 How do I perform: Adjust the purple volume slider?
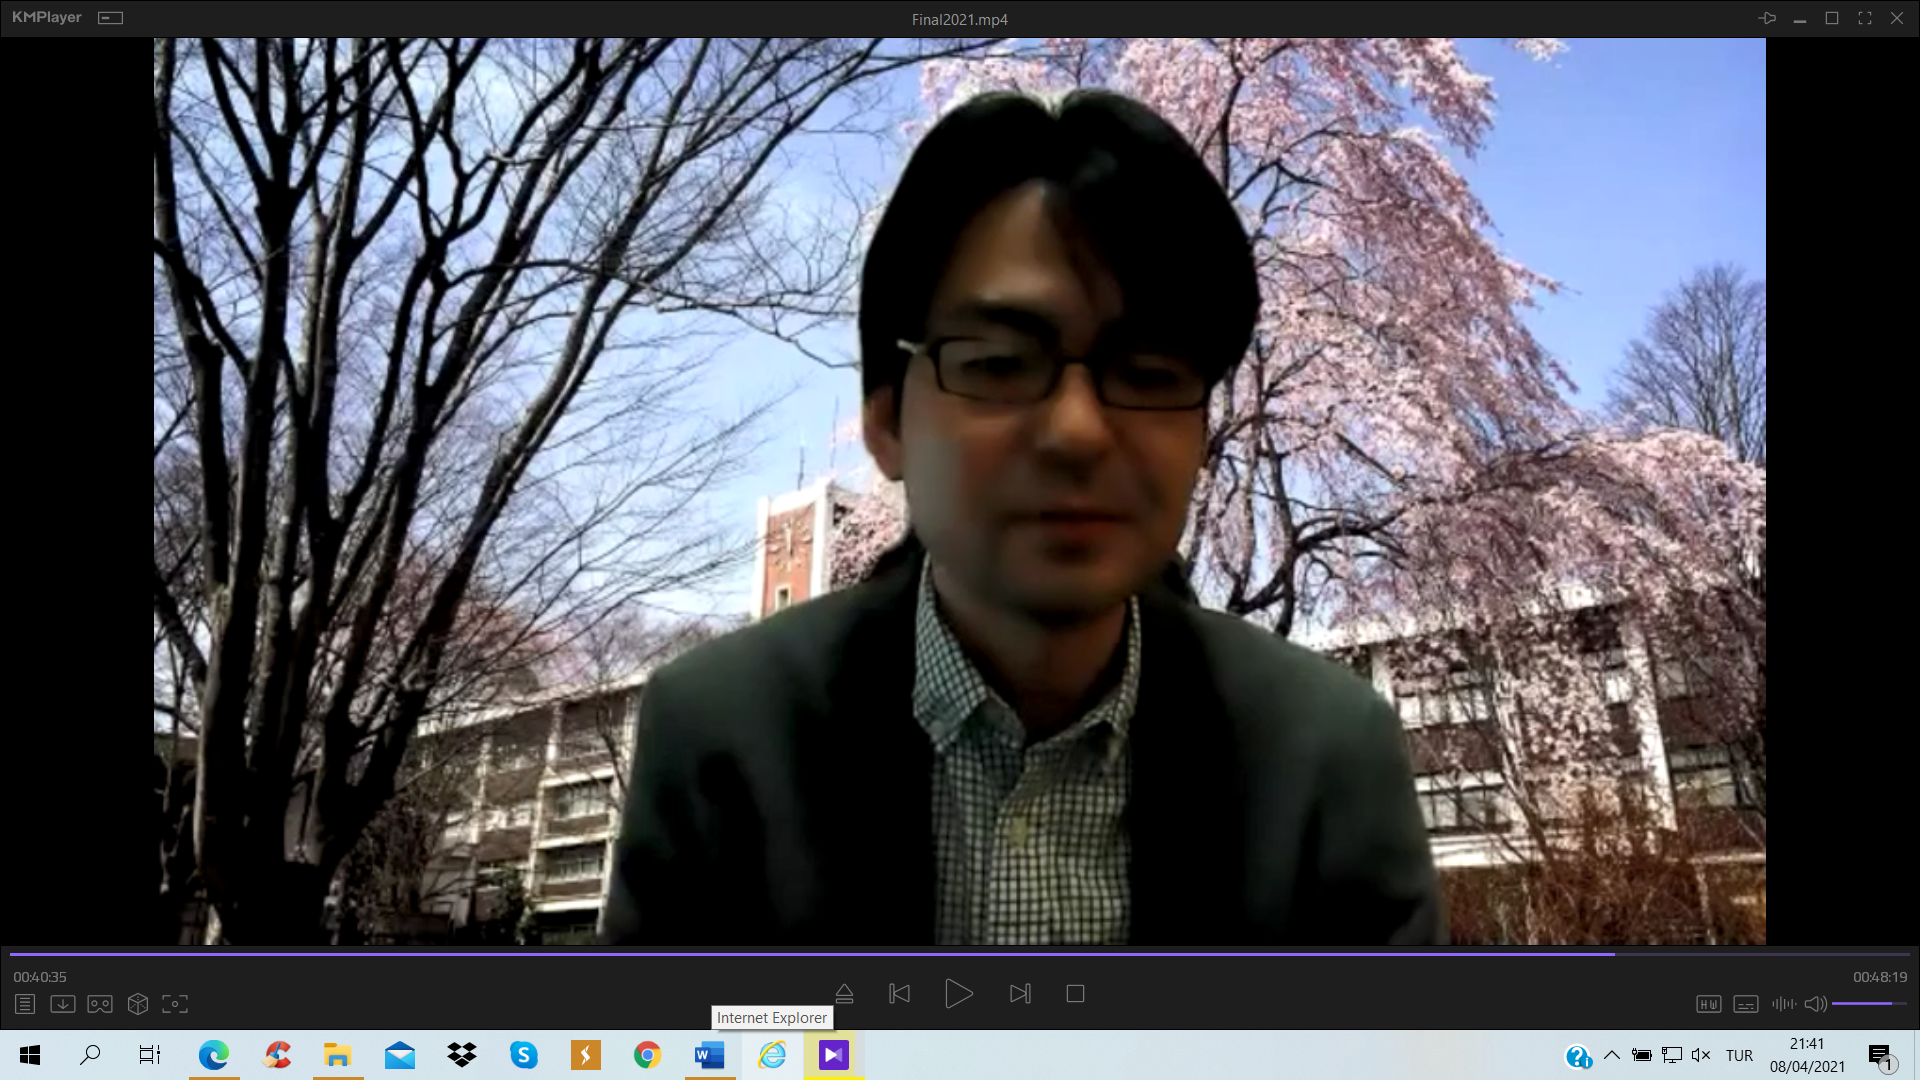(x=1868, y=1004)
